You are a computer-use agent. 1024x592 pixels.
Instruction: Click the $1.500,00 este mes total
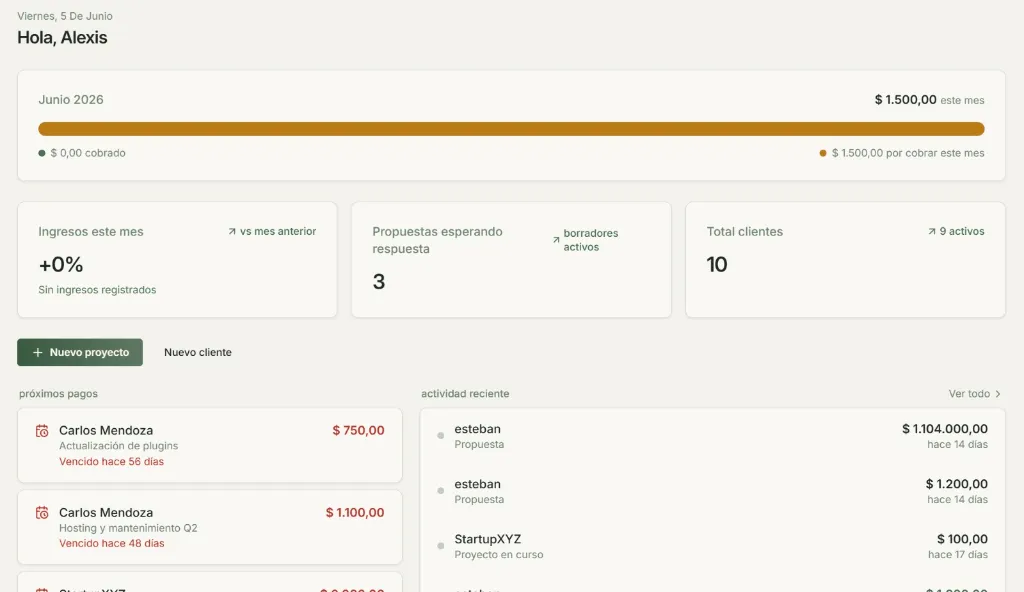pyautogui.click(x=929, y=100)
